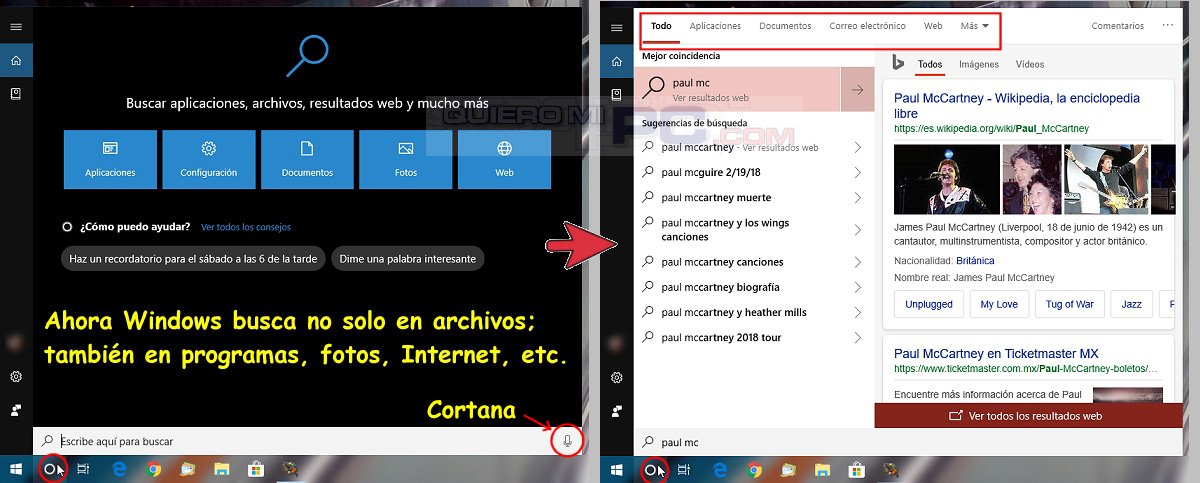Click the feedback person icon in the empty search window sidebar

pyautogui.click(x=16, y=411)
